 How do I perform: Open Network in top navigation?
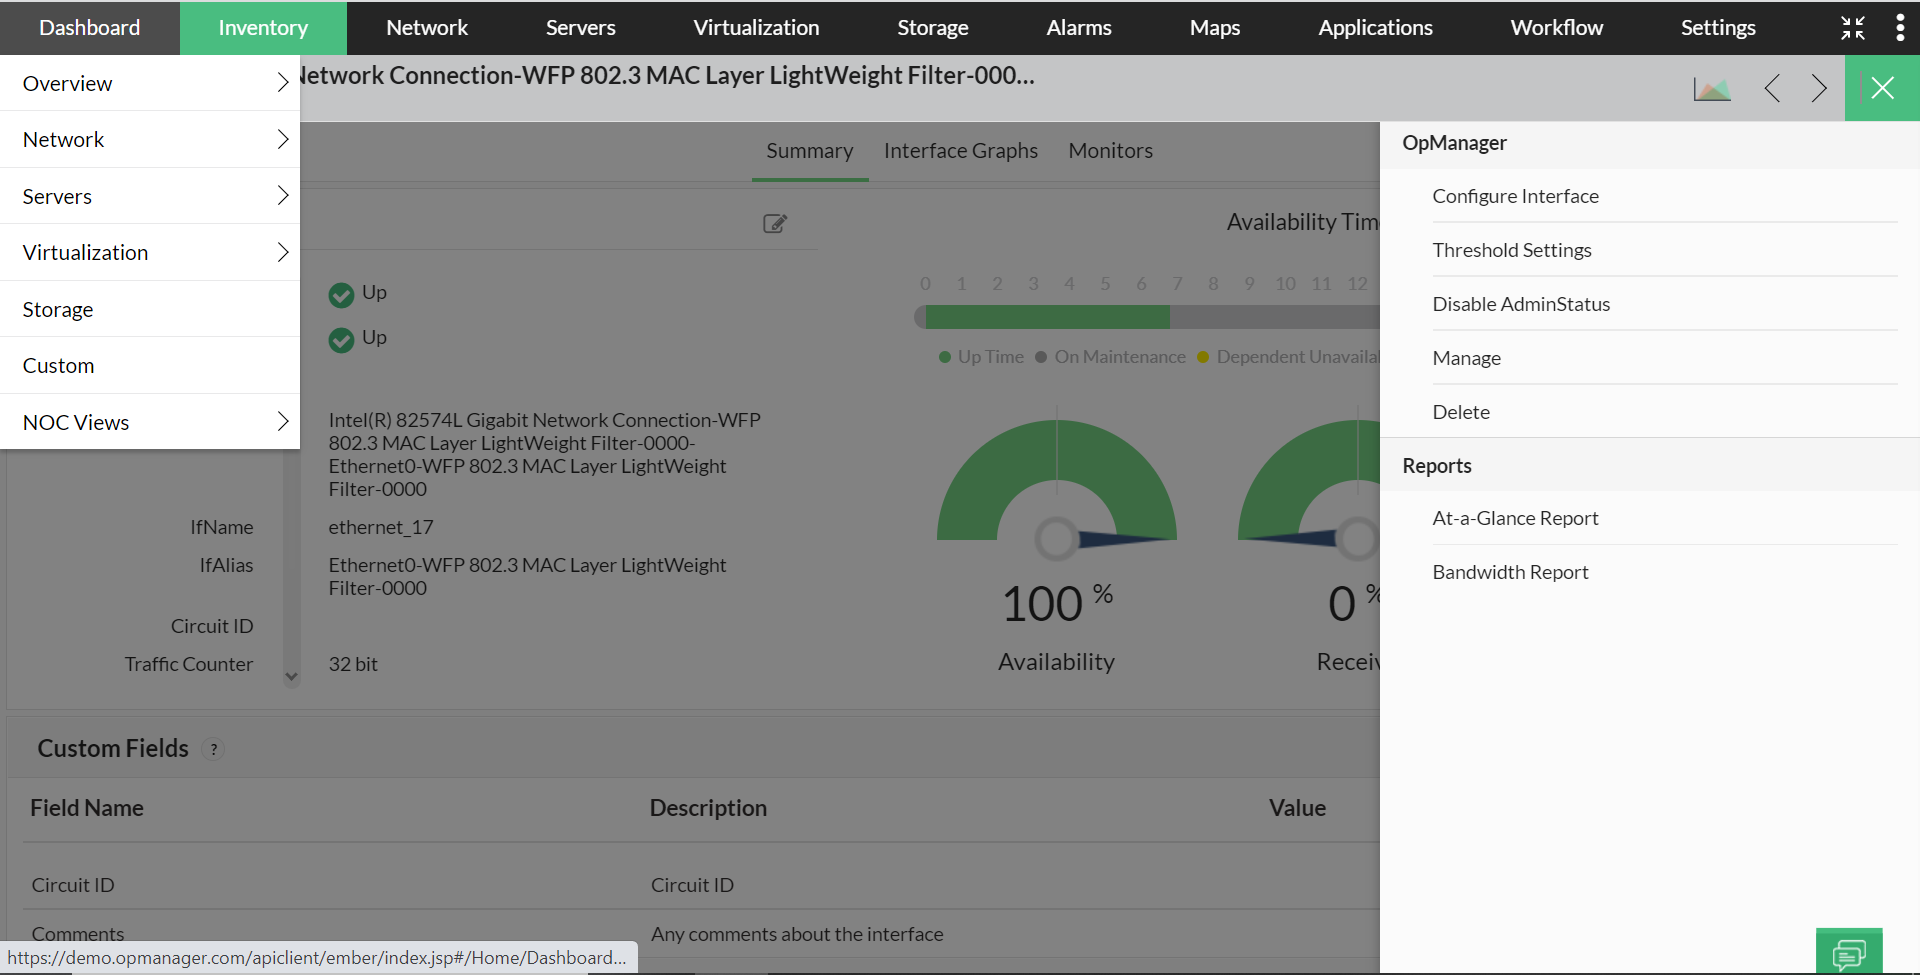[427, 28]
